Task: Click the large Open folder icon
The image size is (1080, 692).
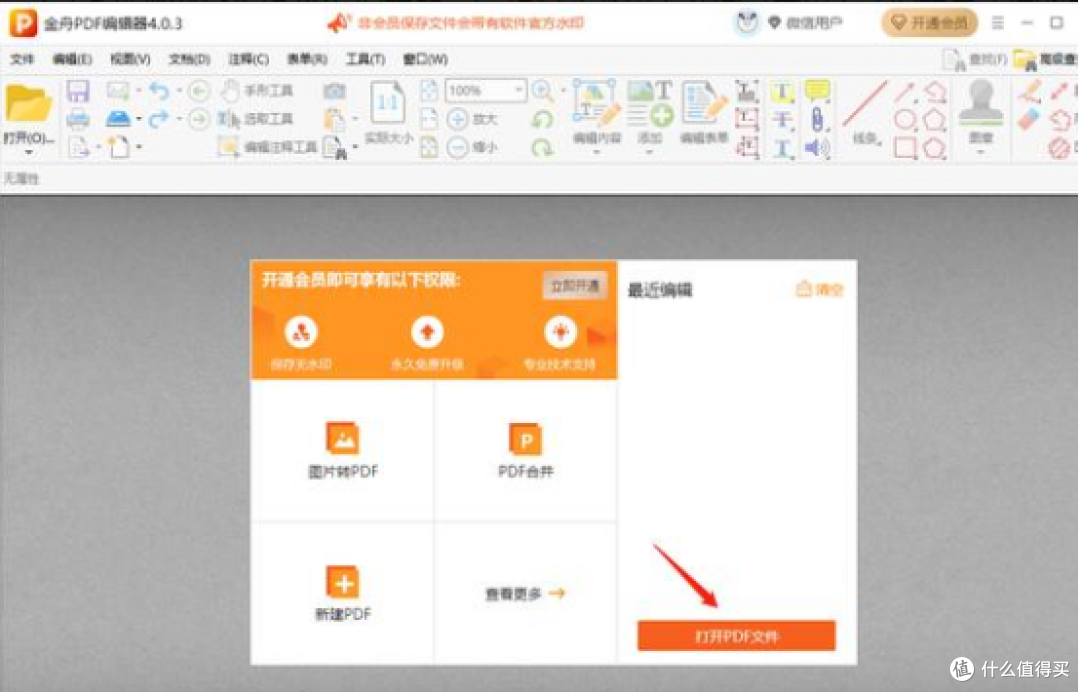Action: 28,105
